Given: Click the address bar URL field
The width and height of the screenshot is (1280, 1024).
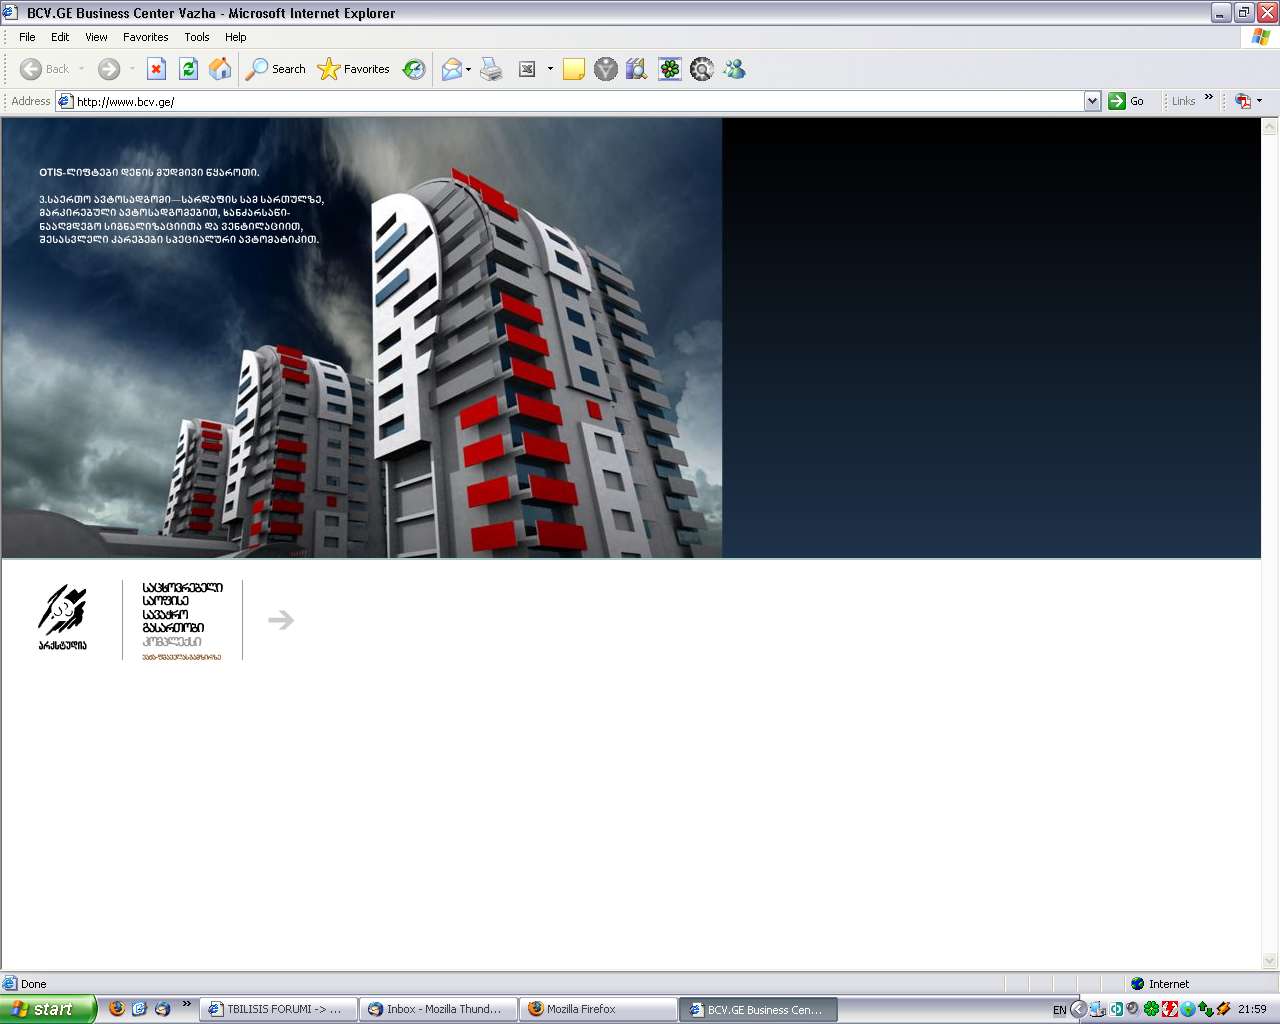Looking at the screenshot, I should (570, 101).
